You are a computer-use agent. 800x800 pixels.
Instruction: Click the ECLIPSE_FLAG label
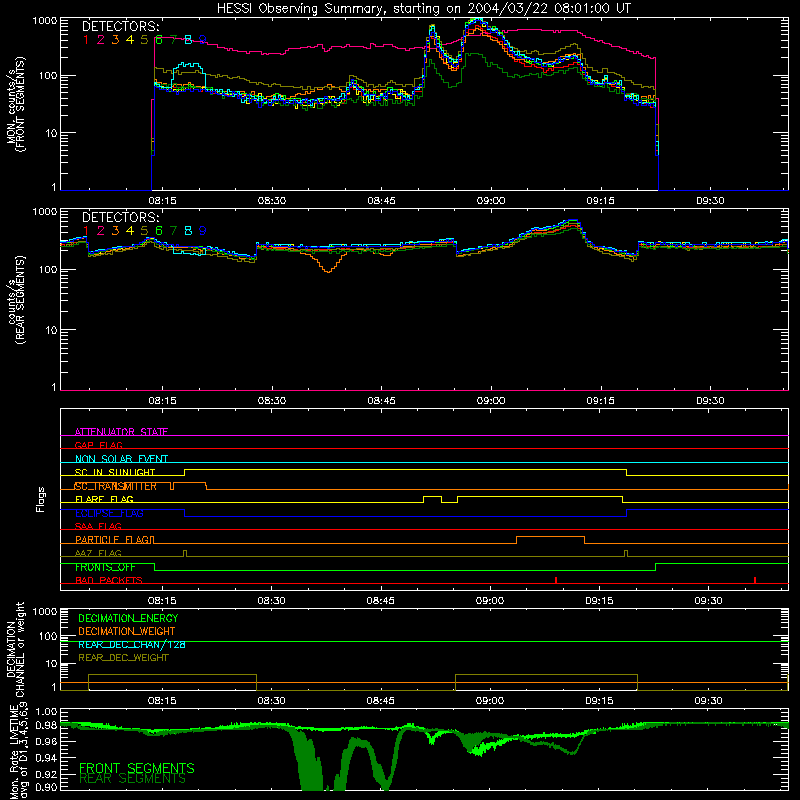click(x=109, y=513)
